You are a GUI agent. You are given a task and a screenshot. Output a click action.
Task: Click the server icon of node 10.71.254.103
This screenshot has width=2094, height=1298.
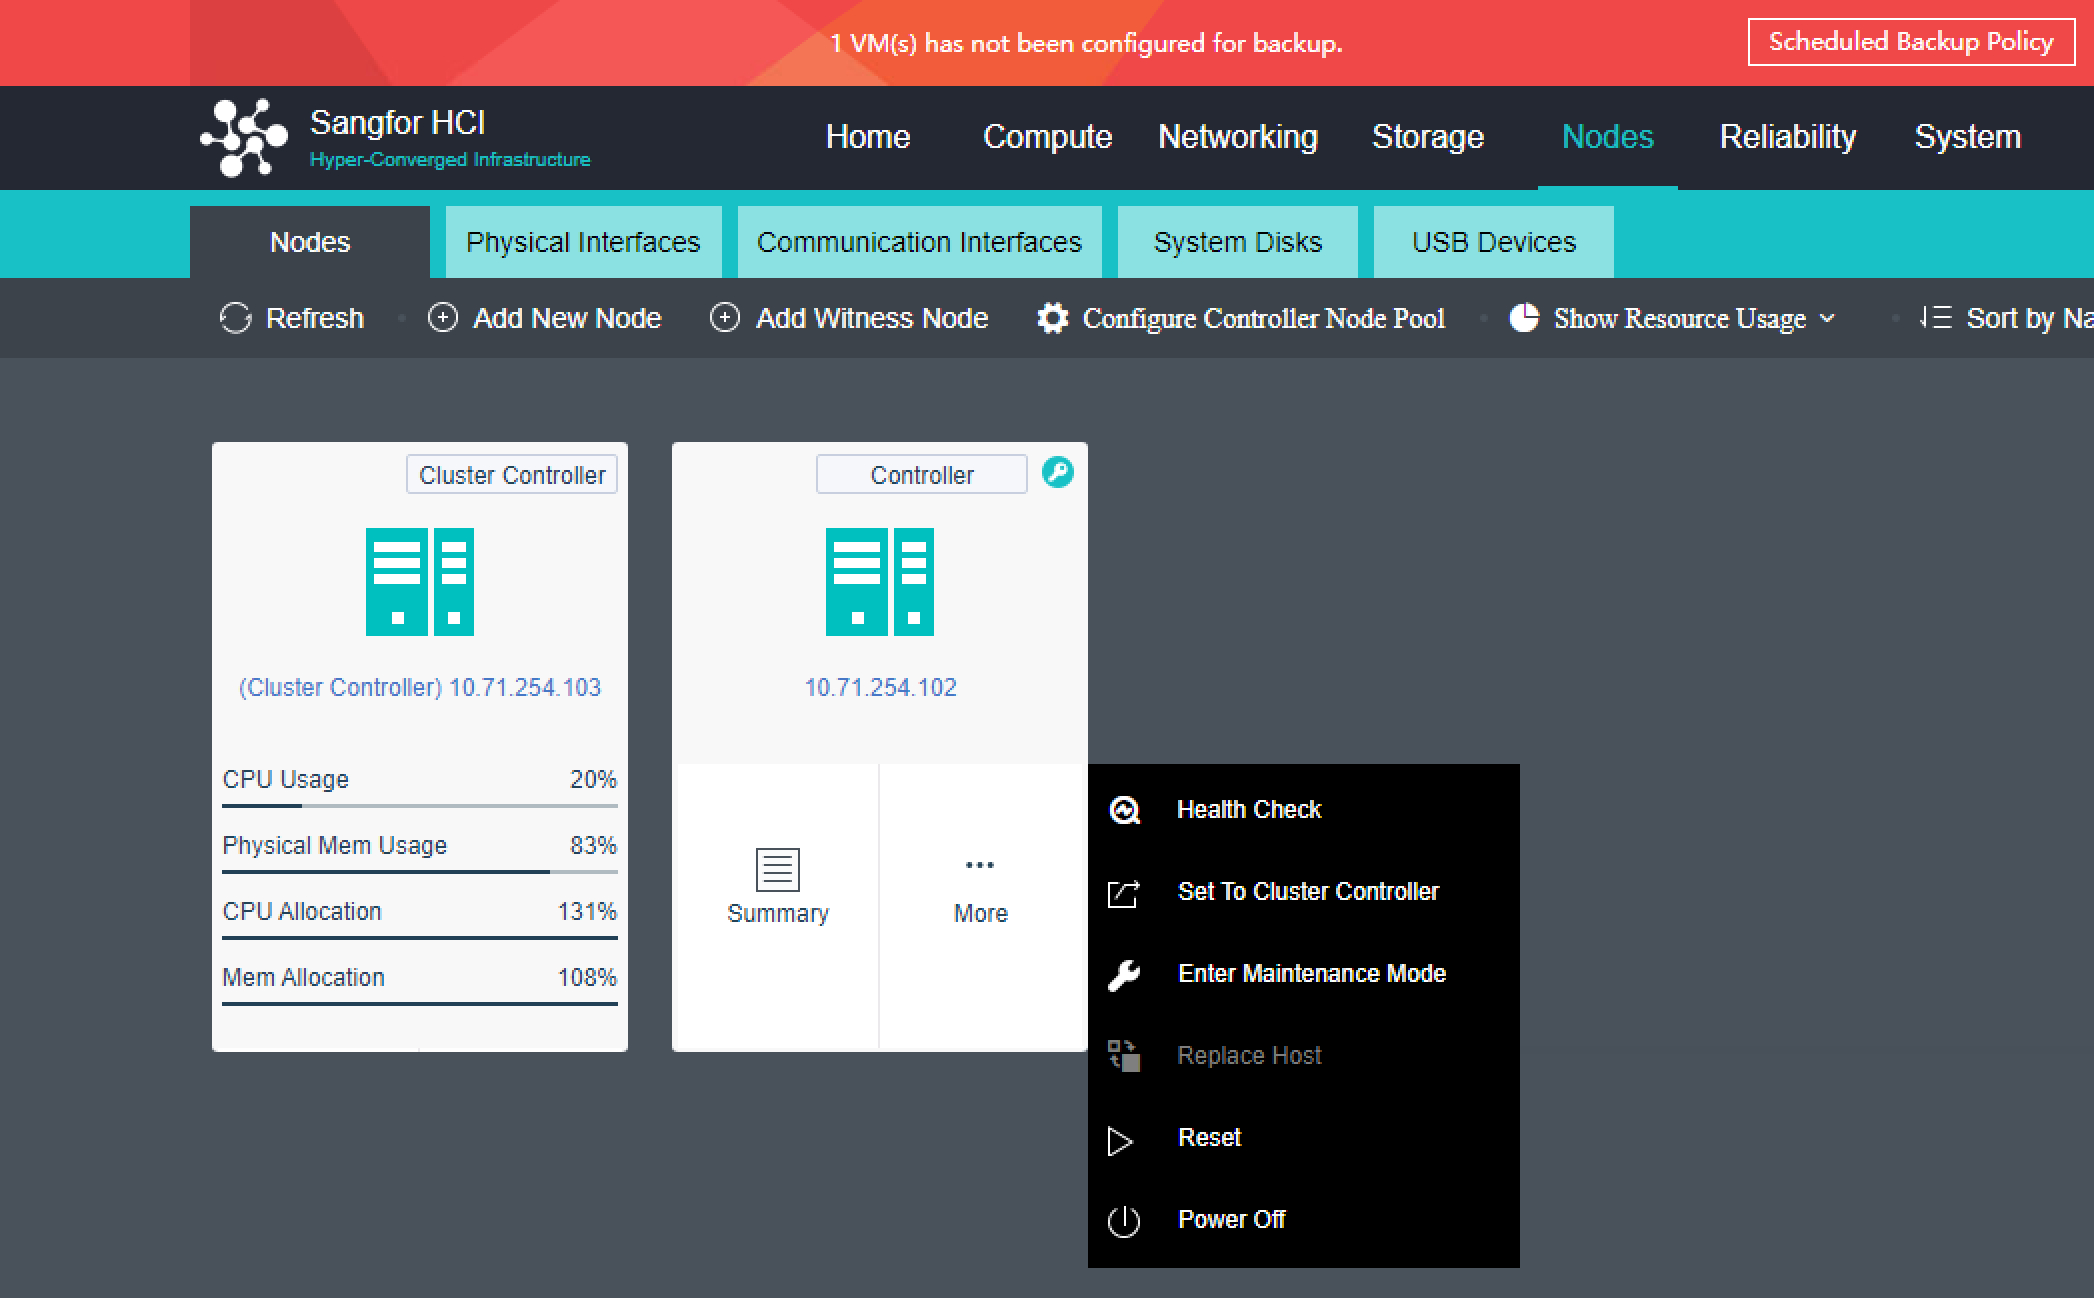click(x=420, y=582)
